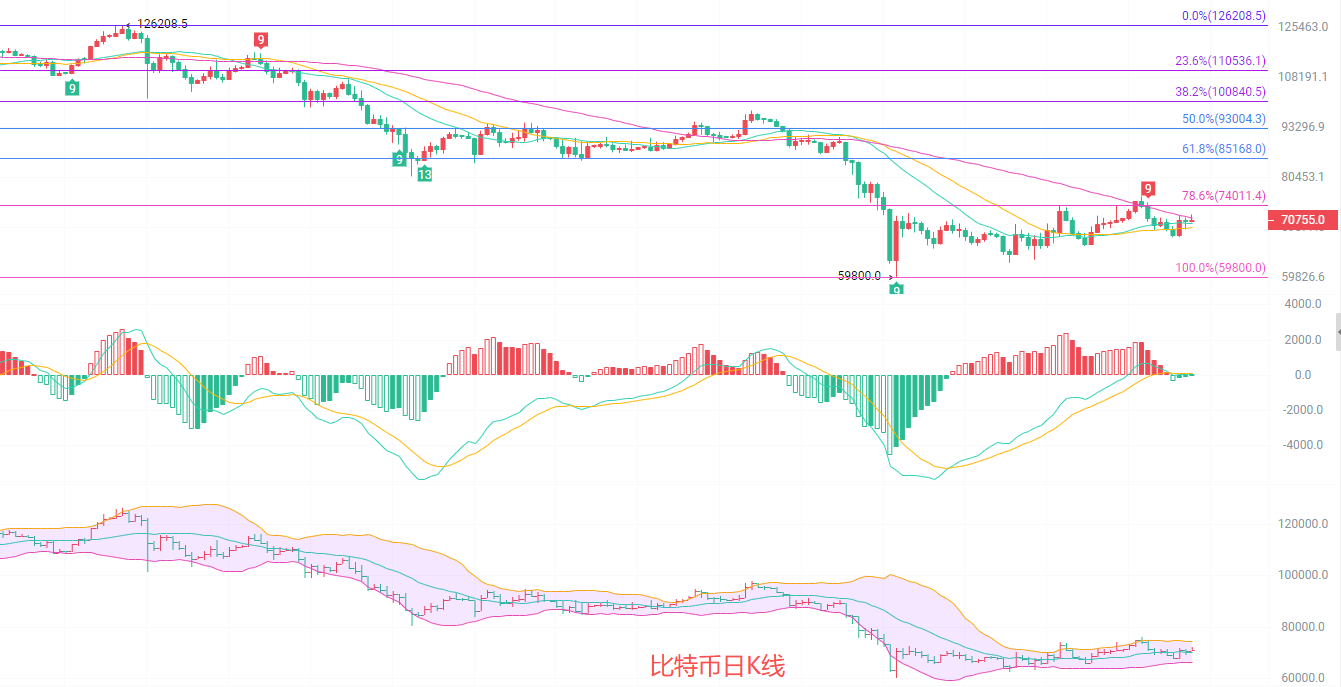Click the 120000.0 Bollinger axis label
Viewport: 1341px width, 687px height.
click(1305, 524)
